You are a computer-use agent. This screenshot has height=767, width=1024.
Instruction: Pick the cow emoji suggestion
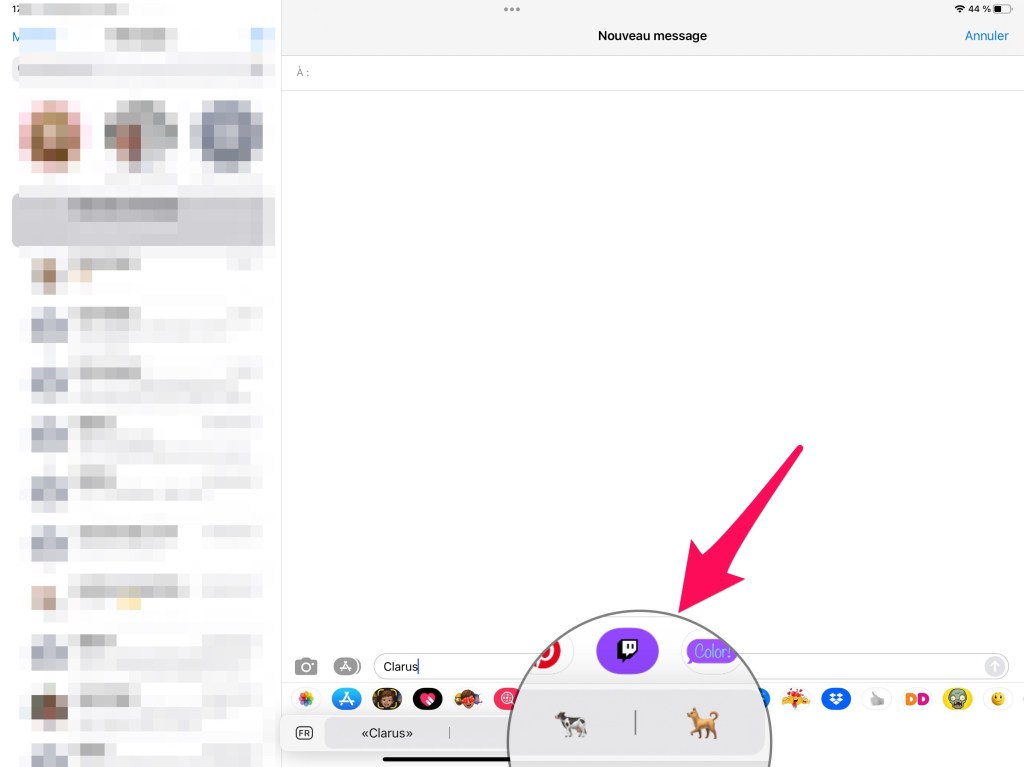(570, 723)
